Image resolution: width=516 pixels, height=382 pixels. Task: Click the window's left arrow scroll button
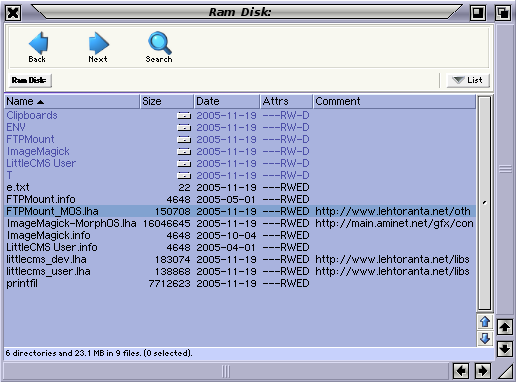(461, 371)
